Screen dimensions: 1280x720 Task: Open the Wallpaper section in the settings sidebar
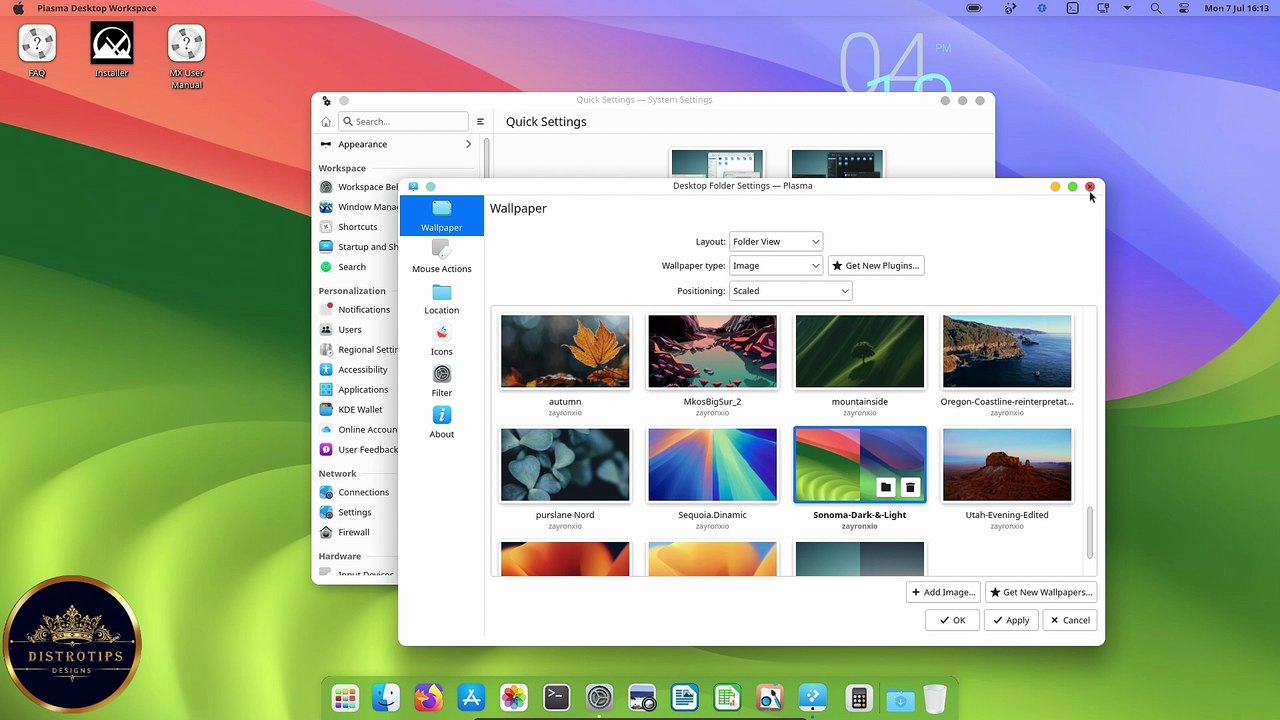pyautogui.click(x=441, y=216)
